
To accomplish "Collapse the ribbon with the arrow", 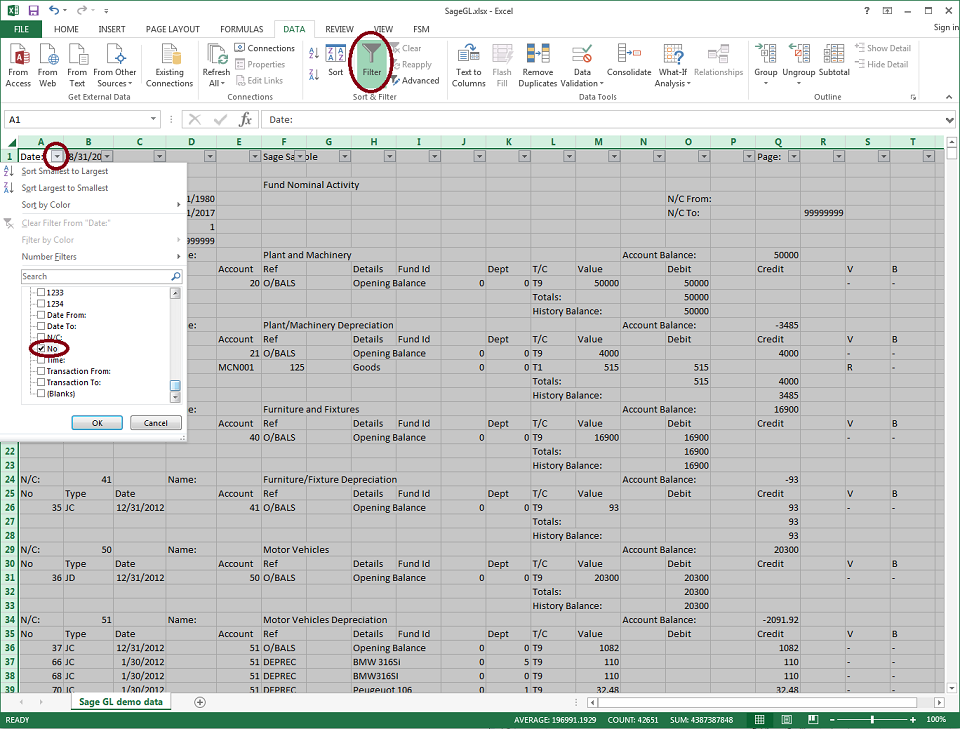I will 948,97.
